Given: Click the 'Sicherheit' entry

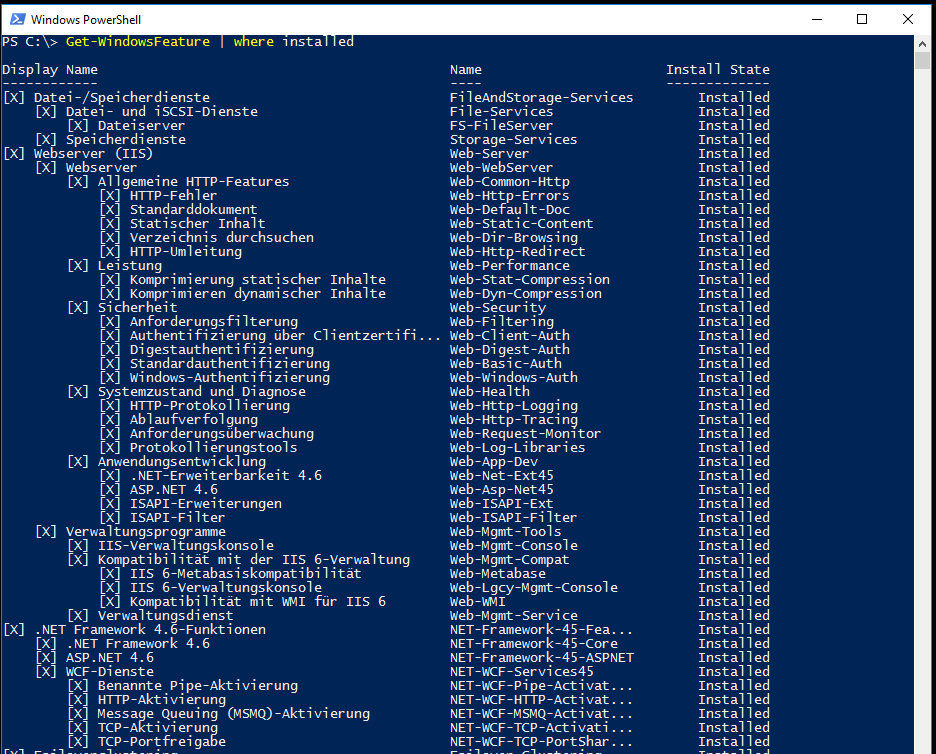Looking at the screenshot, I should (x=137, y=307).
